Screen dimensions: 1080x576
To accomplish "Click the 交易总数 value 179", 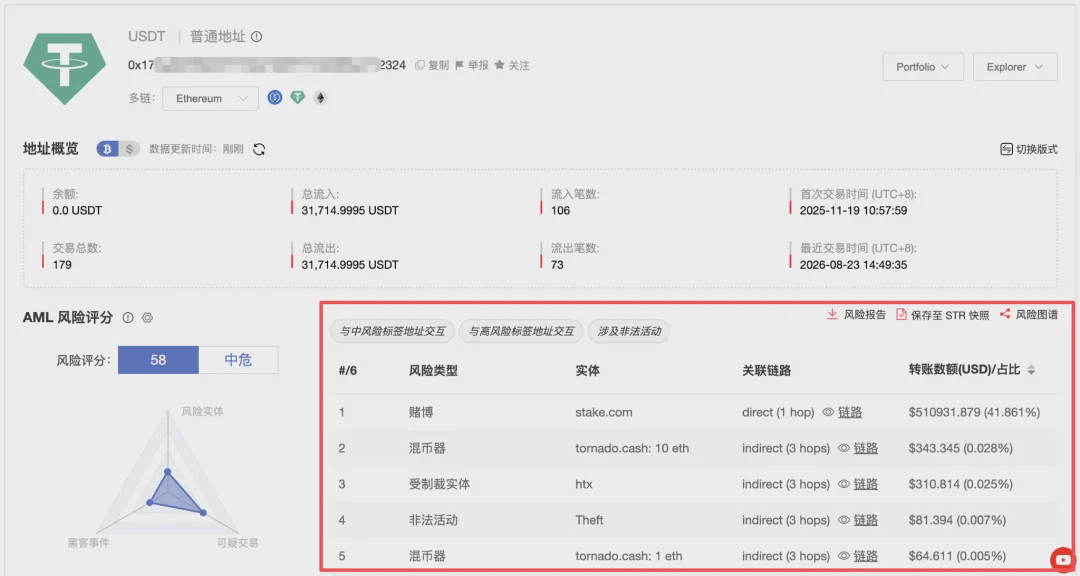I will [x=62, y=265].
